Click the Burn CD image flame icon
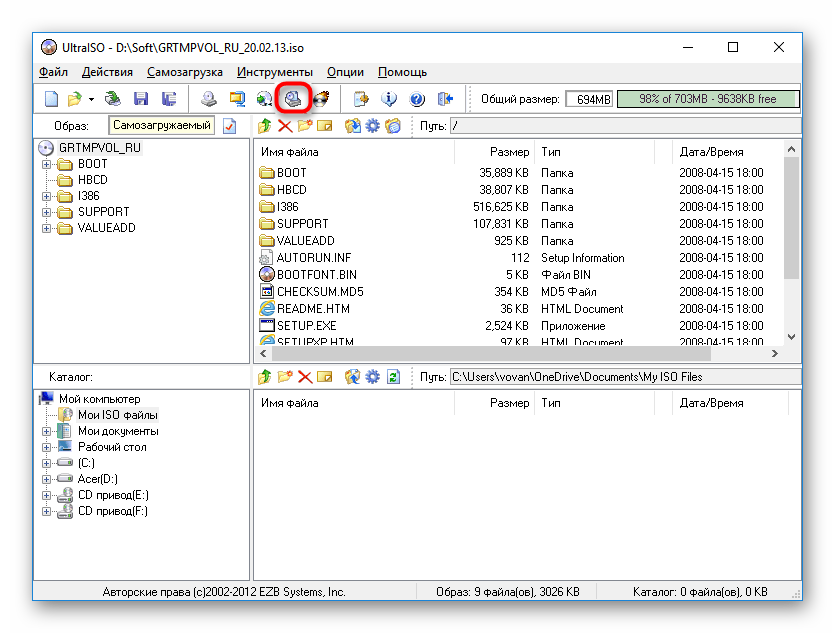The width and height of the screenshot is (835, 633). [320, 99]
